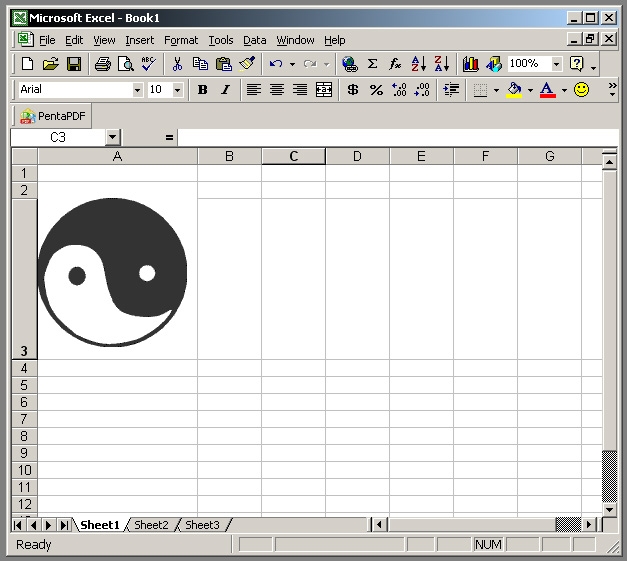Apply the yellow Fill Color bucket
This screenshot has width=627, height=561.
tap(514, 90)
